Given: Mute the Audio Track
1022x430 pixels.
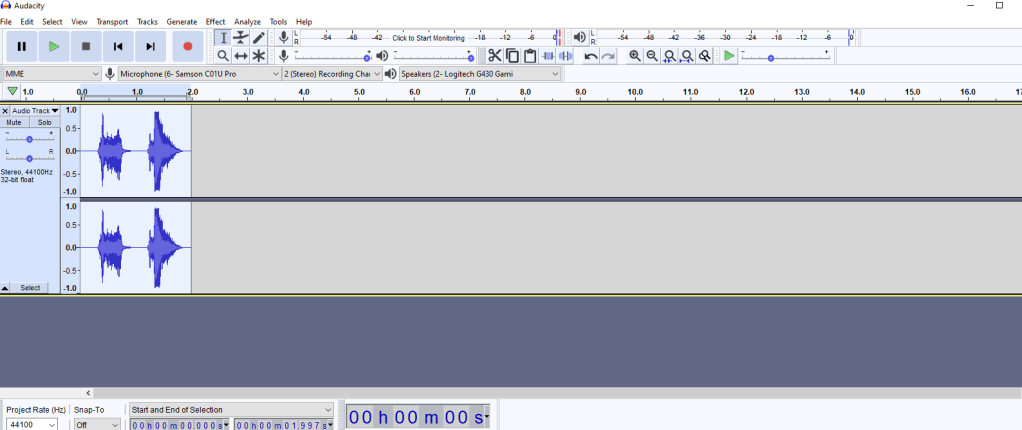Looking at the screenshot, I should click(15, 122).
